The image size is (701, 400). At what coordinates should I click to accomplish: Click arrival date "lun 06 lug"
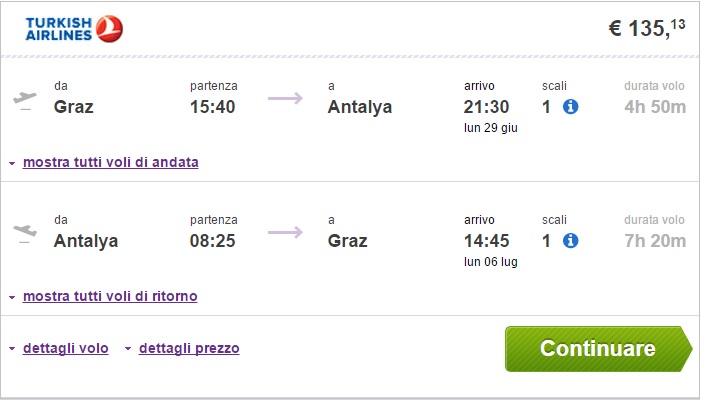[489, 261]
